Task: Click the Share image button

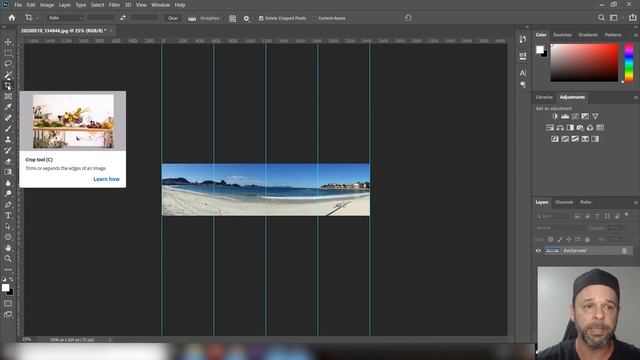Action: point(632,18)
